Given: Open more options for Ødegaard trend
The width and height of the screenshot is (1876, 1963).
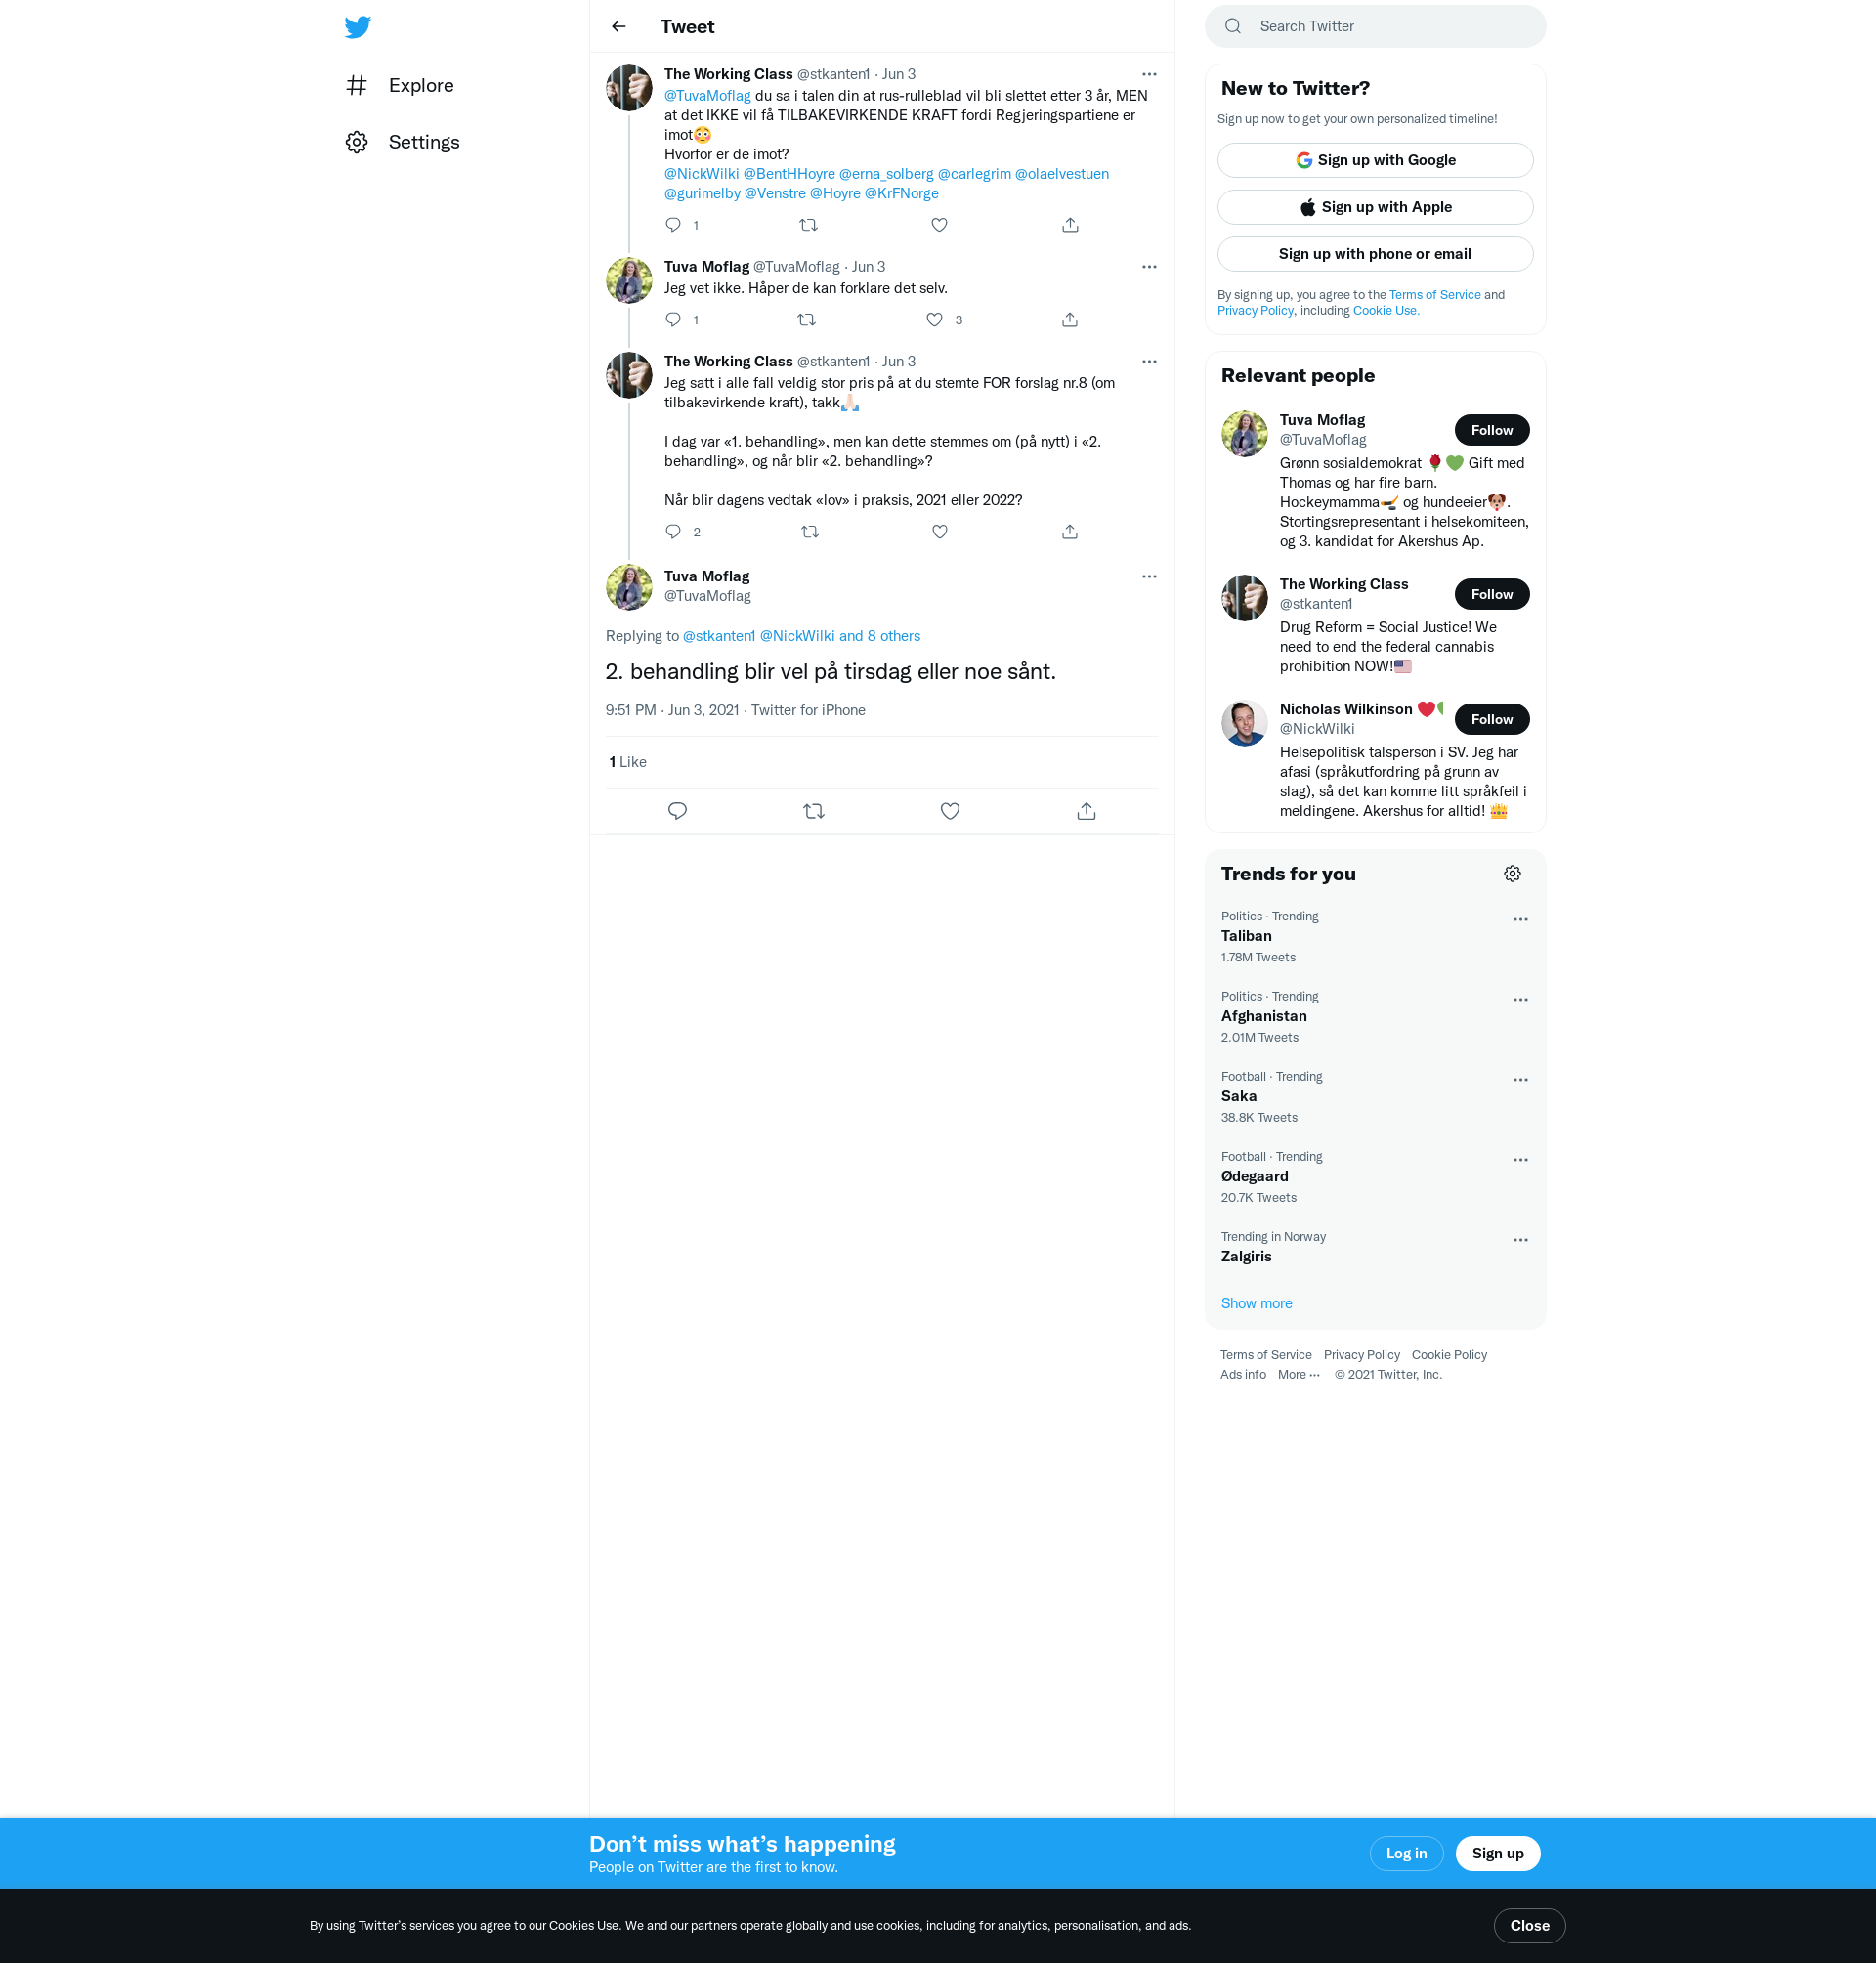Looking at the screenshot, I should [x=1520, y=1160].
